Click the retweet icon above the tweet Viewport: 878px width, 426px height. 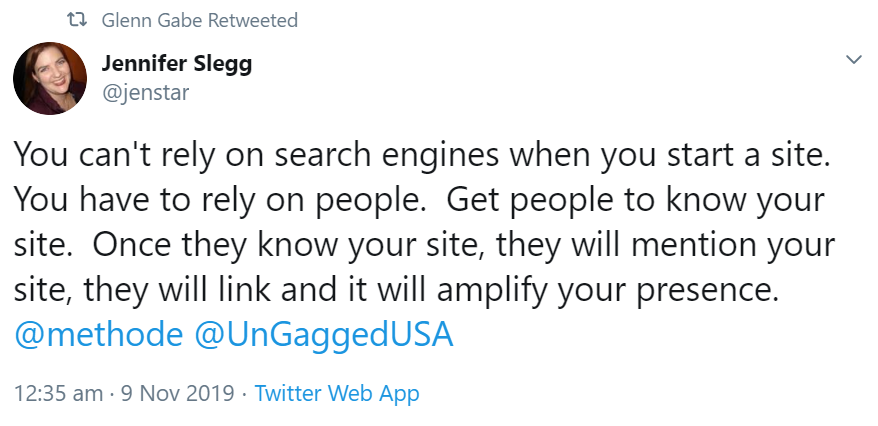pos(75,20)
